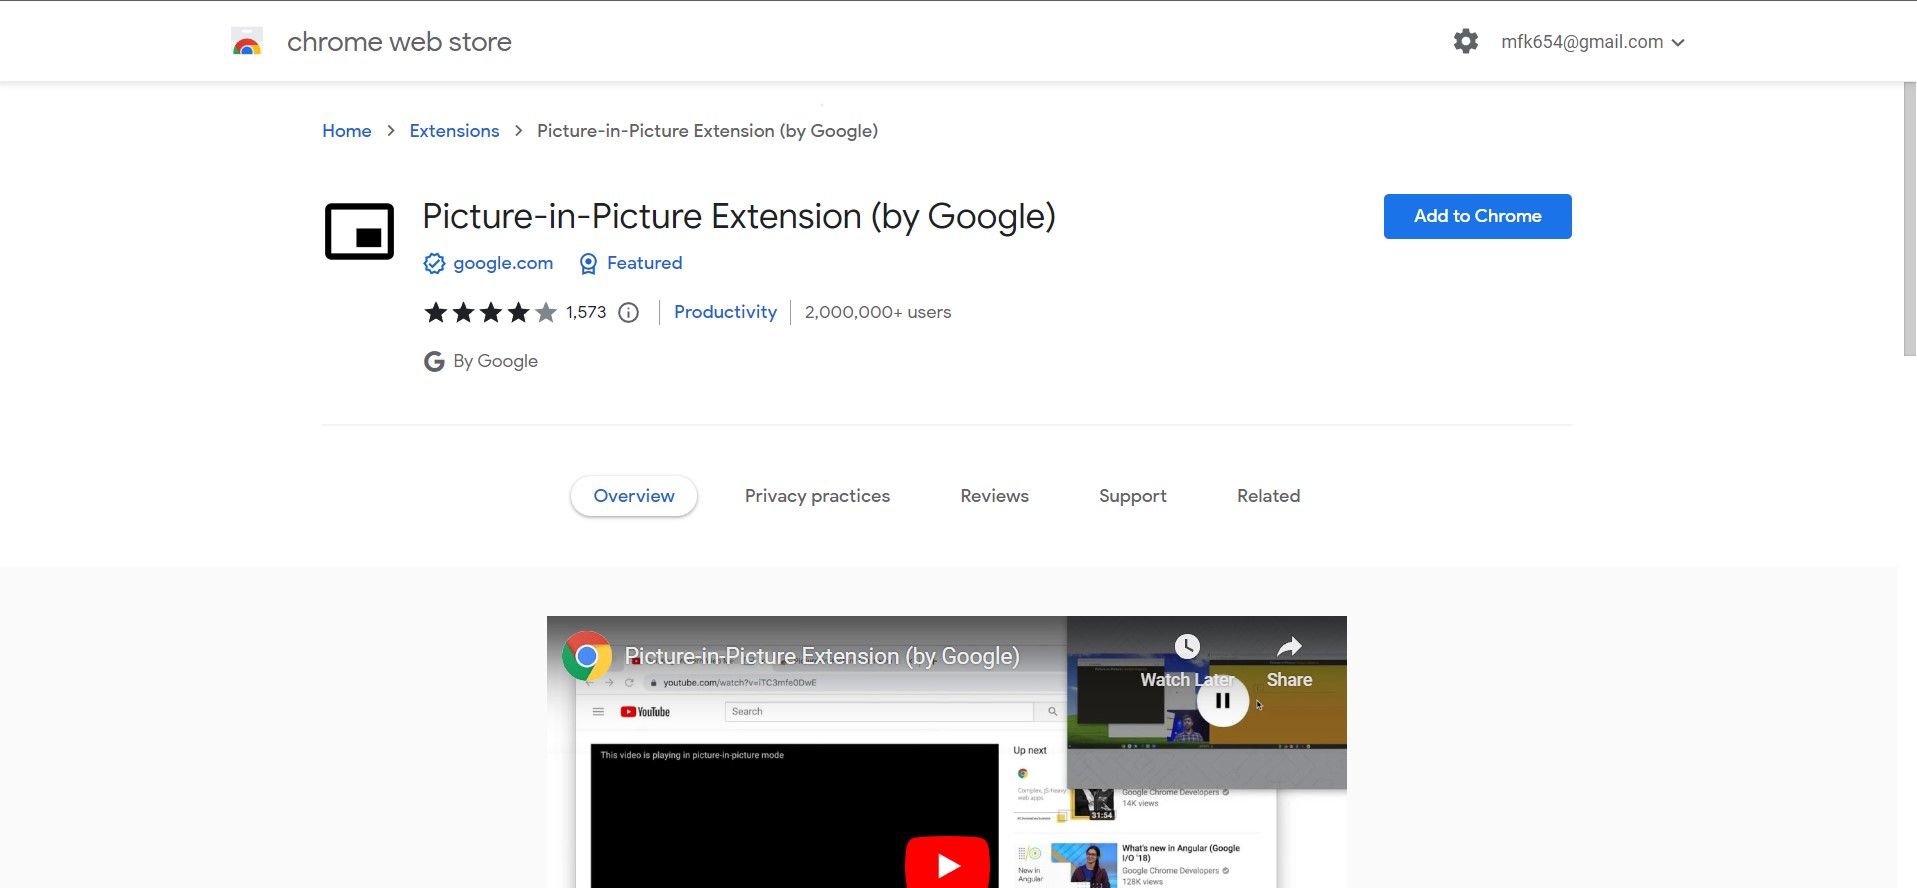The width and height of the screenshot is (1917, 888).
Task: Click the Add to Chrome button
Action: tap(1477, 216)
